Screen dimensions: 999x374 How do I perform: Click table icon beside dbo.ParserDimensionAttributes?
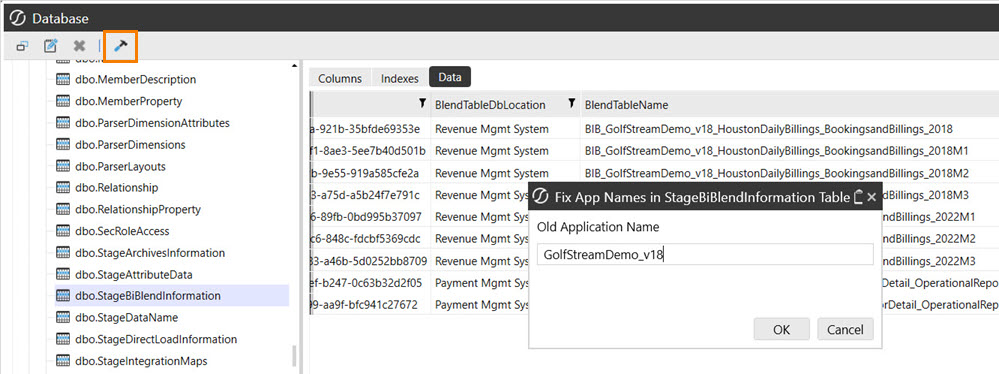point(63,123)
